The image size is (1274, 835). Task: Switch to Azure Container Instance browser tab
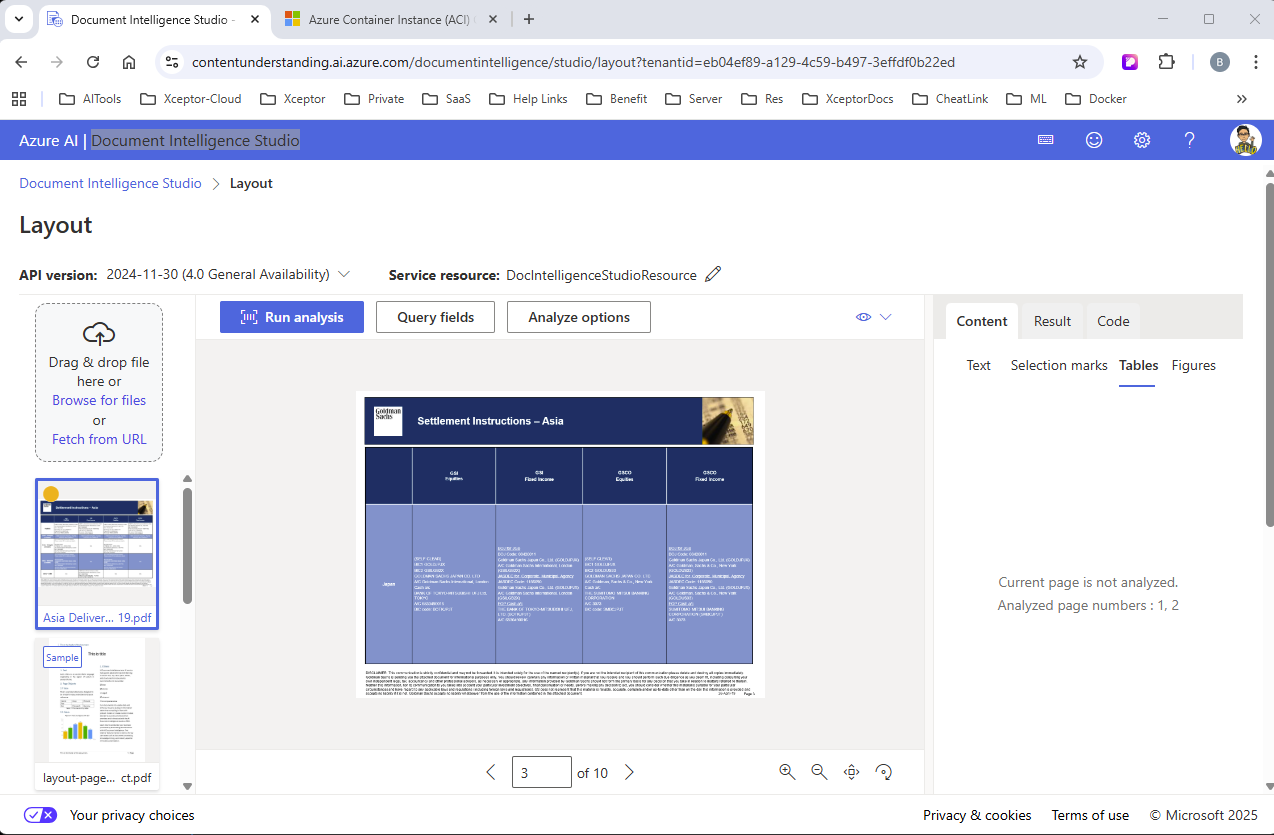point(392,19)
